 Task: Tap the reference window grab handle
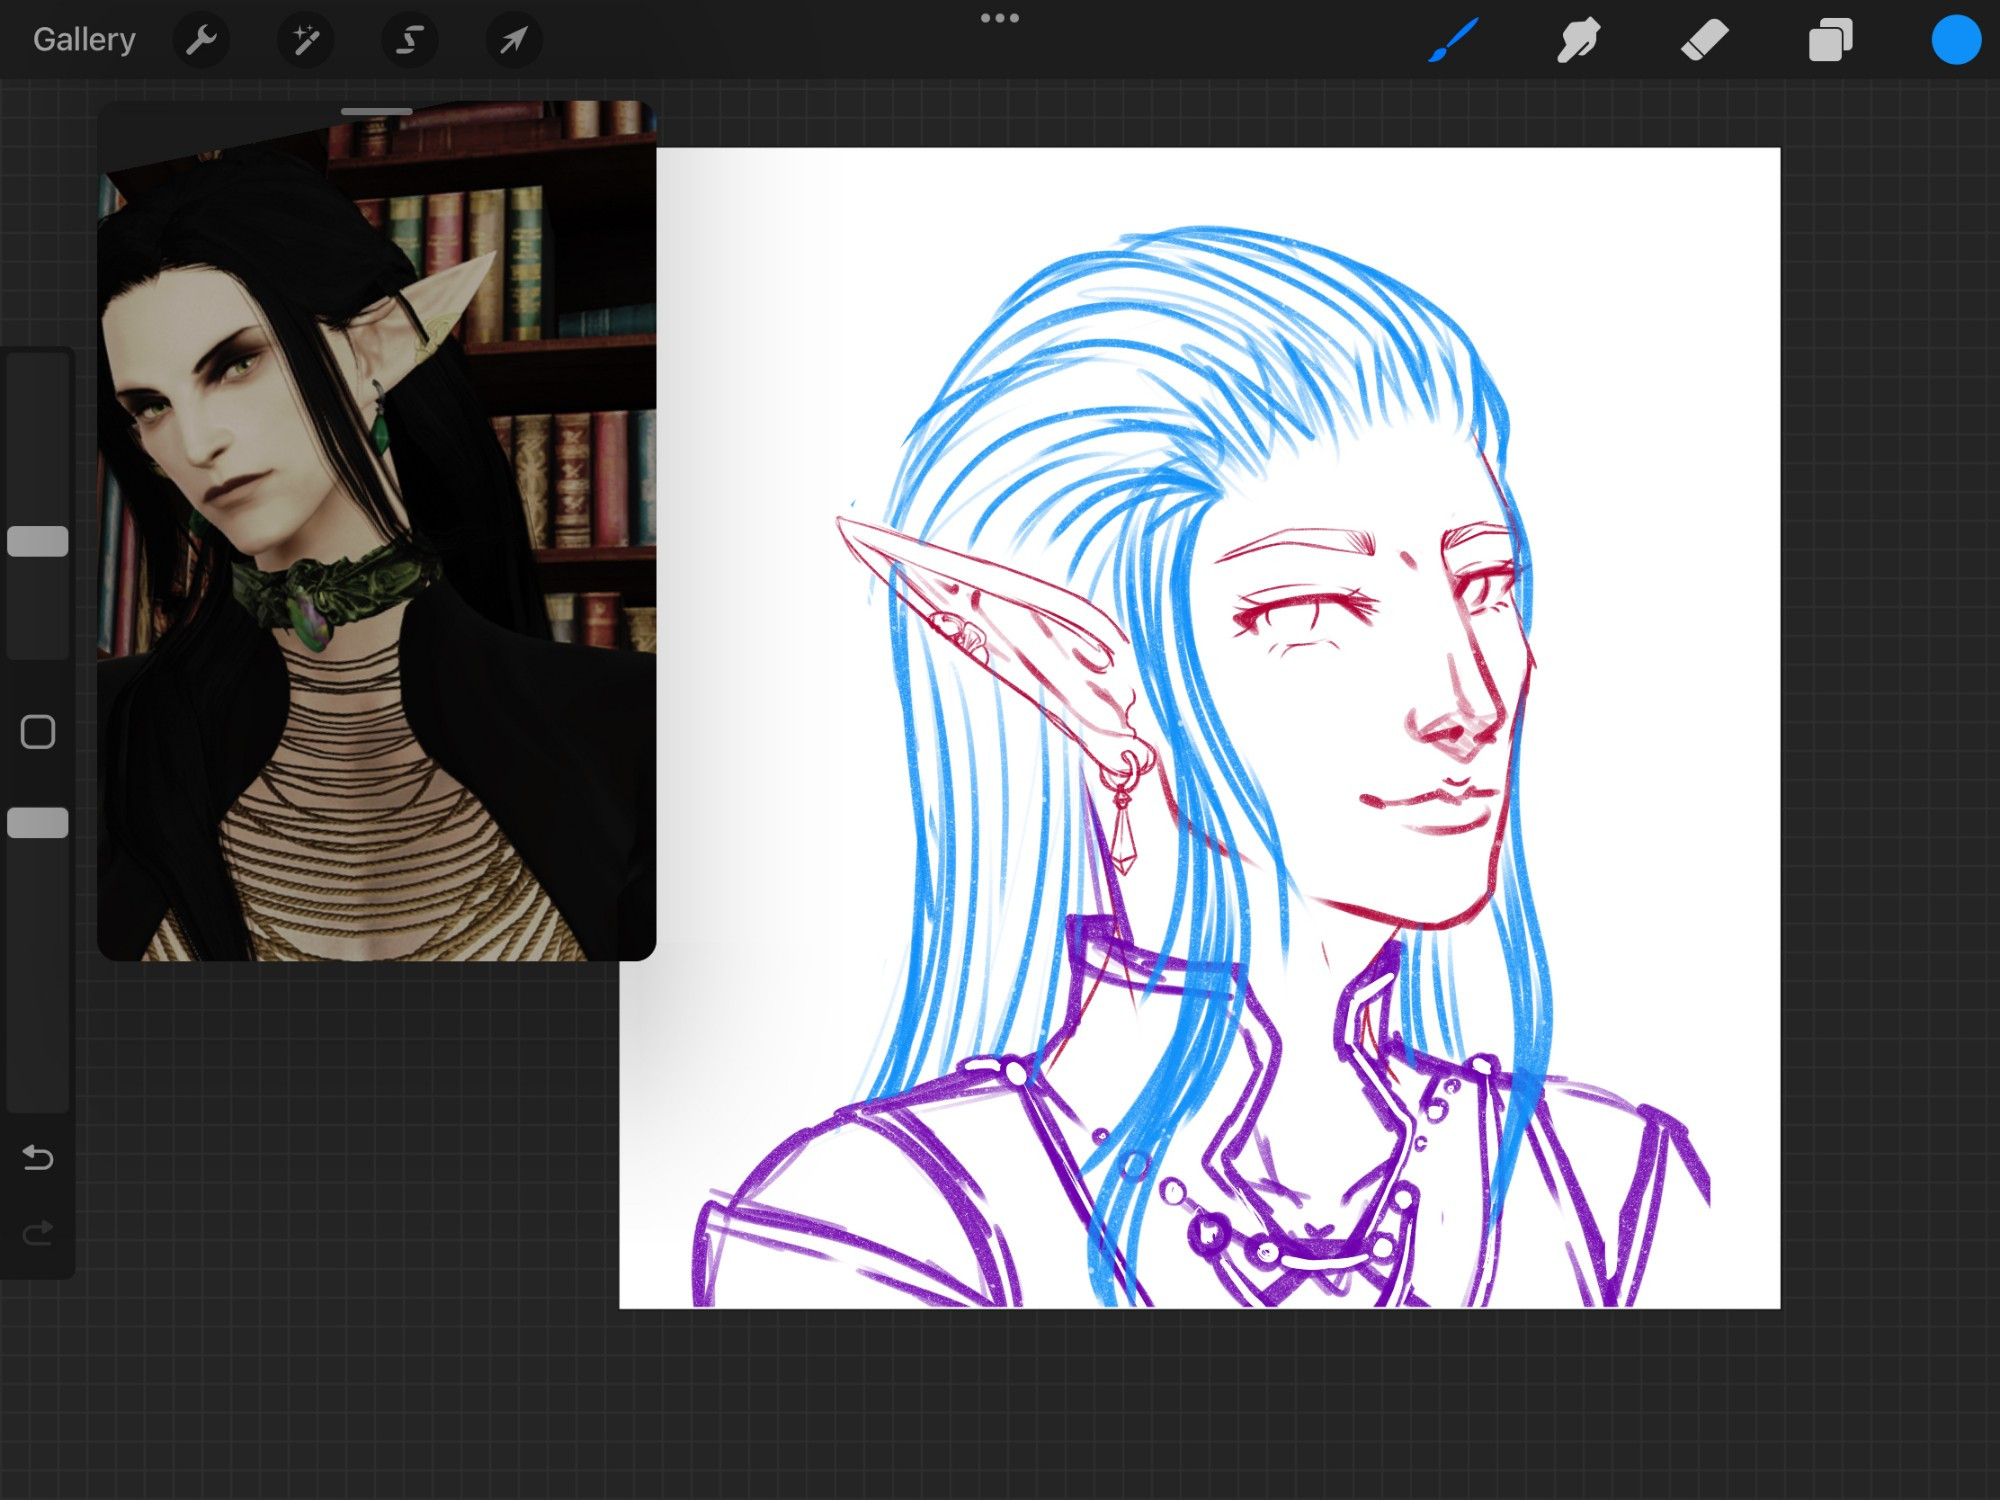376,111
